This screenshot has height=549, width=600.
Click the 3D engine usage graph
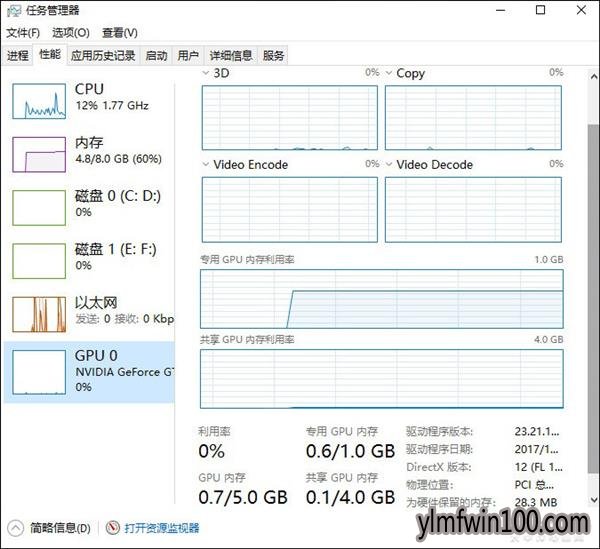(x=290, y=118)
